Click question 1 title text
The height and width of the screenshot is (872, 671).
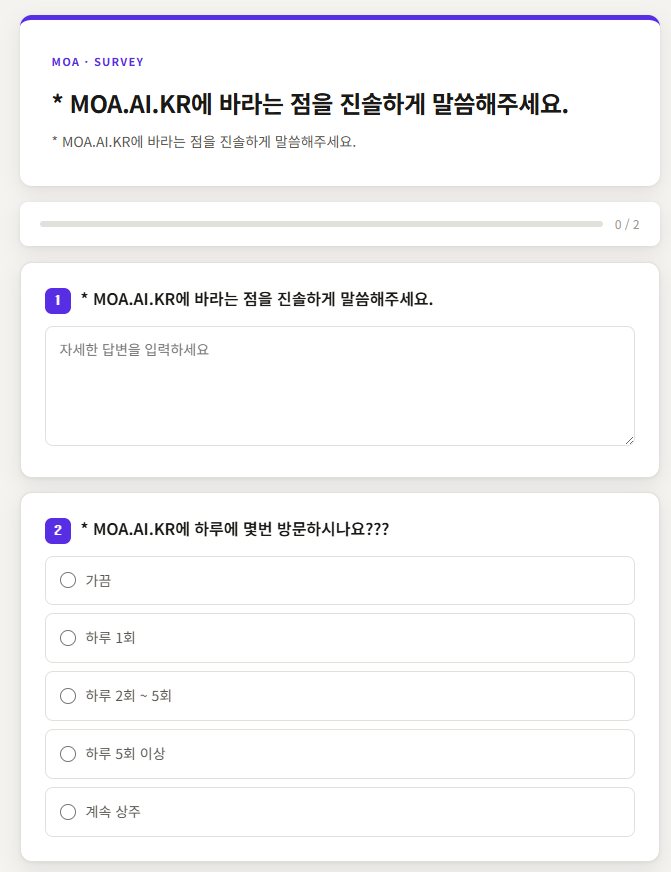pyautogui.click(x=257, y=300)
